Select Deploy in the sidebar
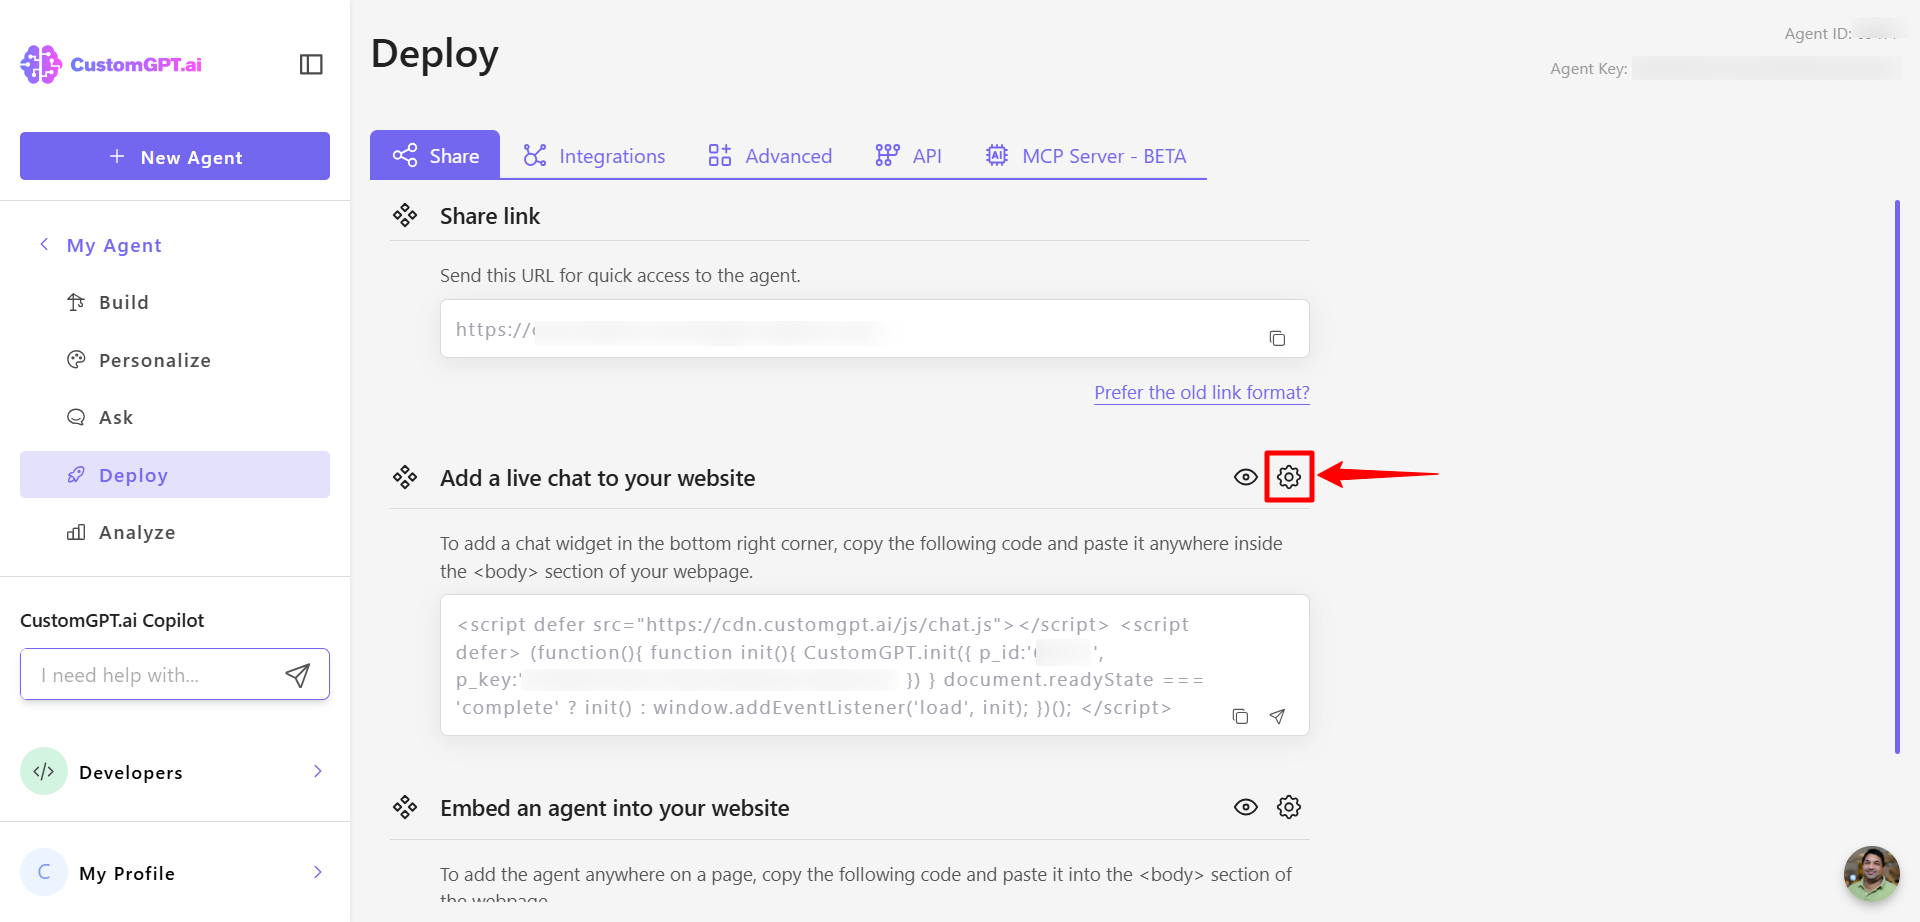Image resolution: width=1920 pixels, height=922 pixels. click(x=175, y=475)
